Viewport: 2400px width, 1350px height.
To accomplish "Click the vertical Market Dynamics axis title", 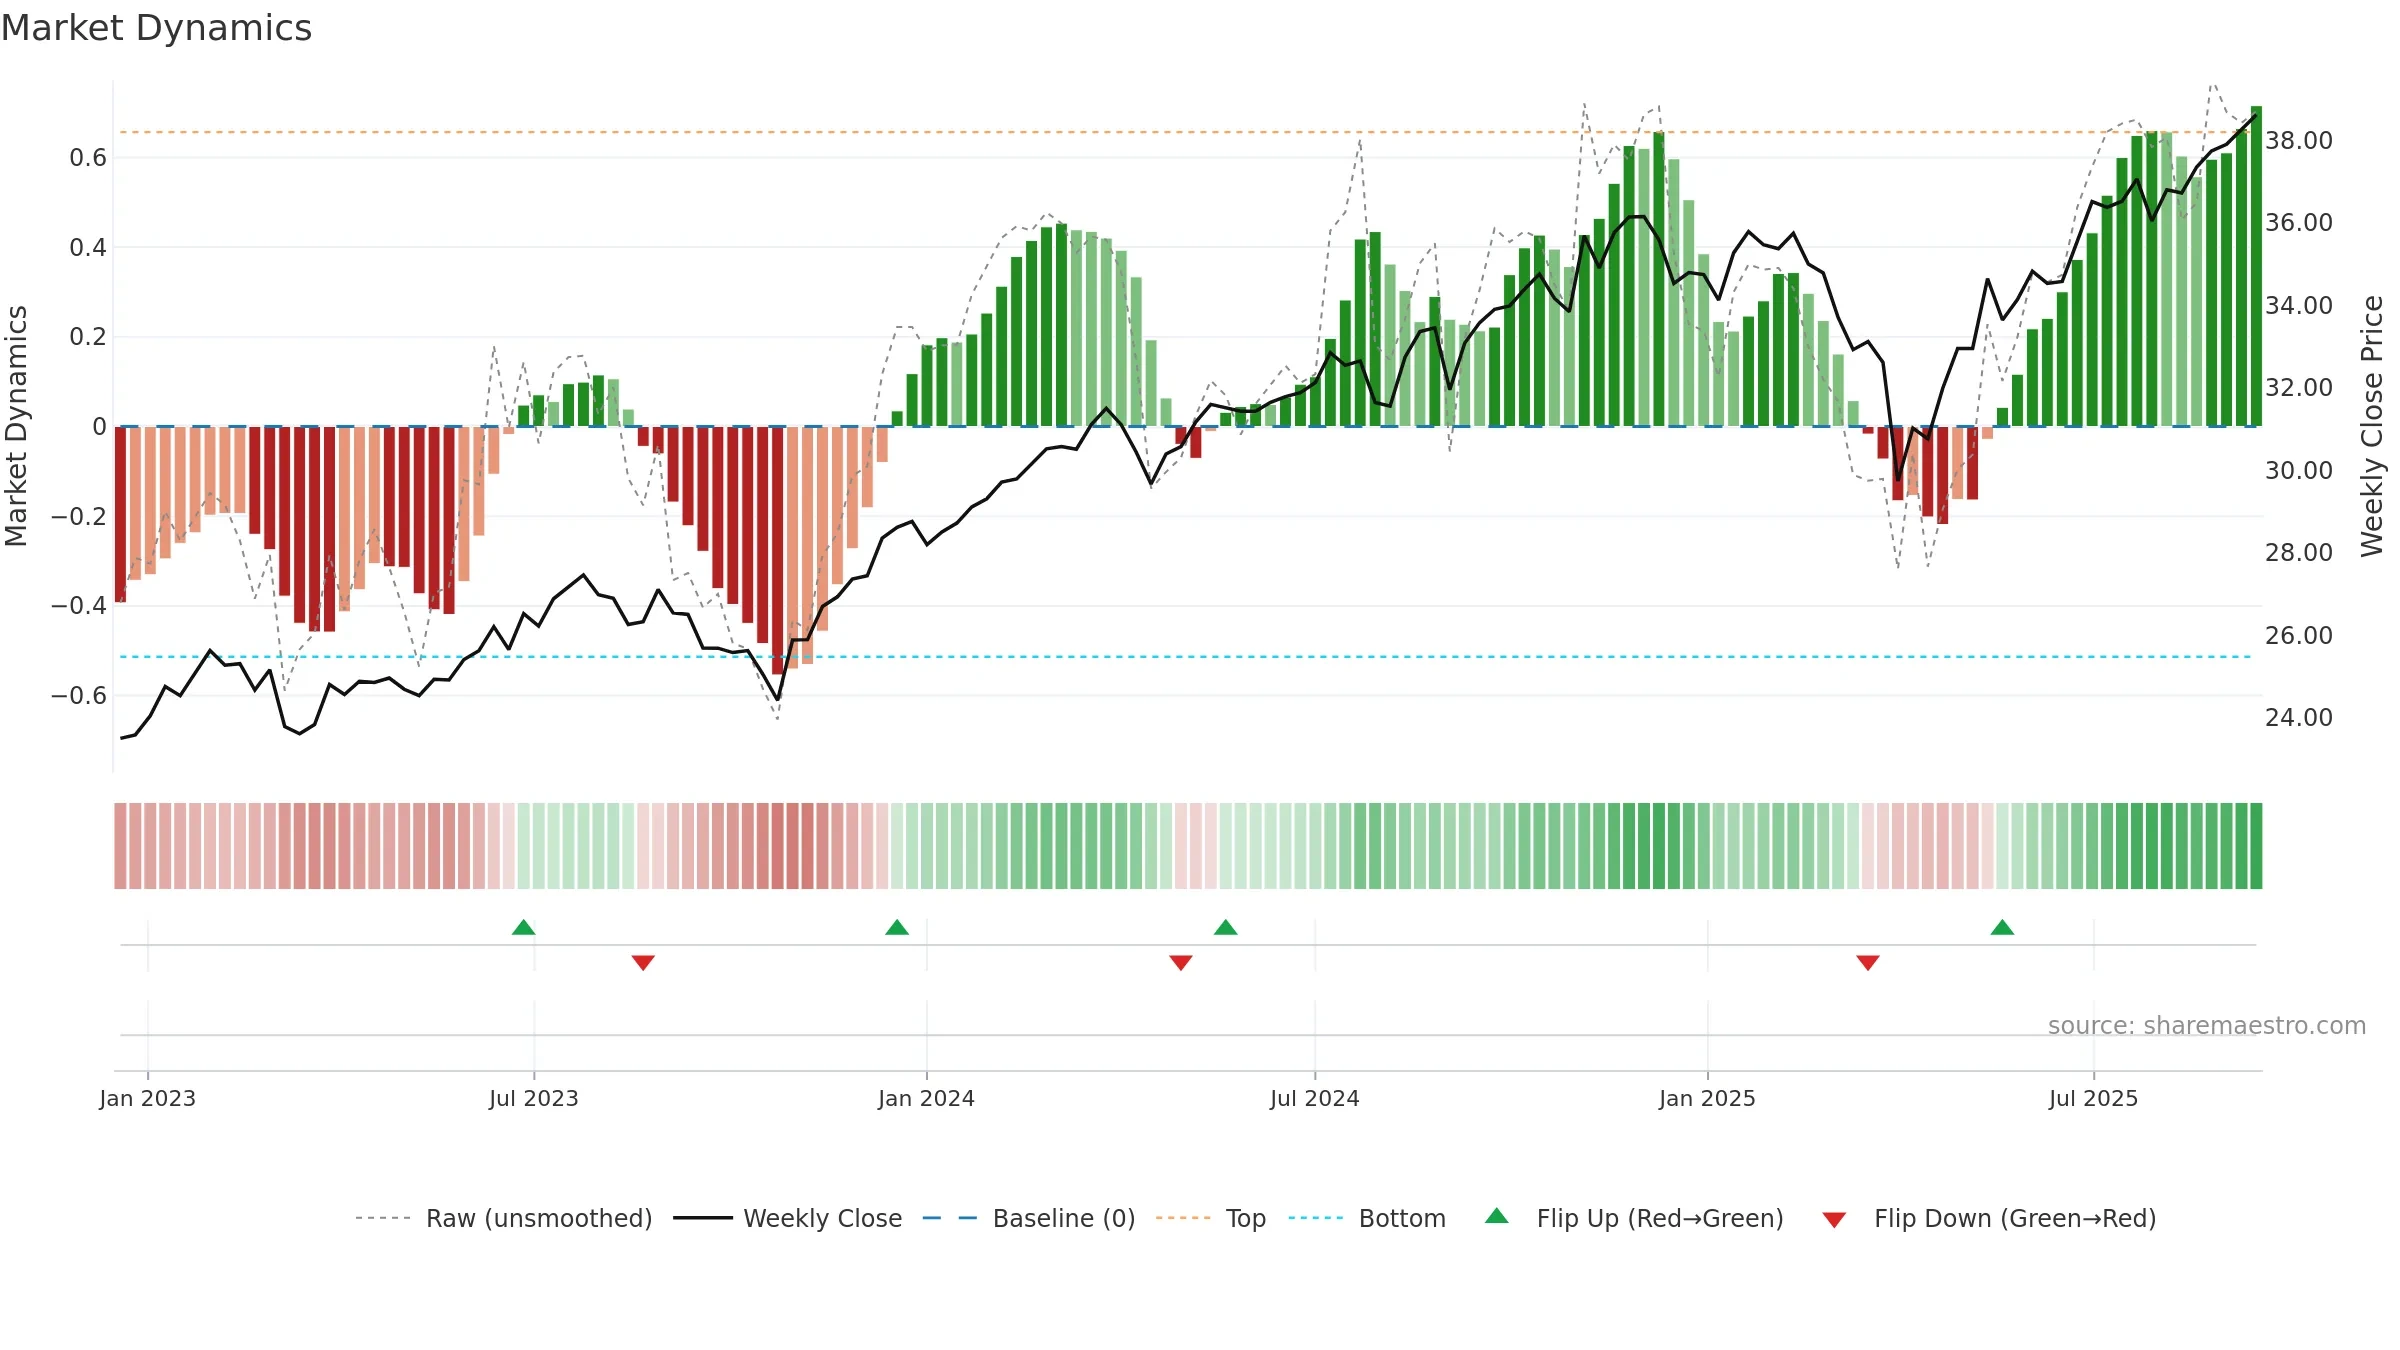I will click(16, 426).
